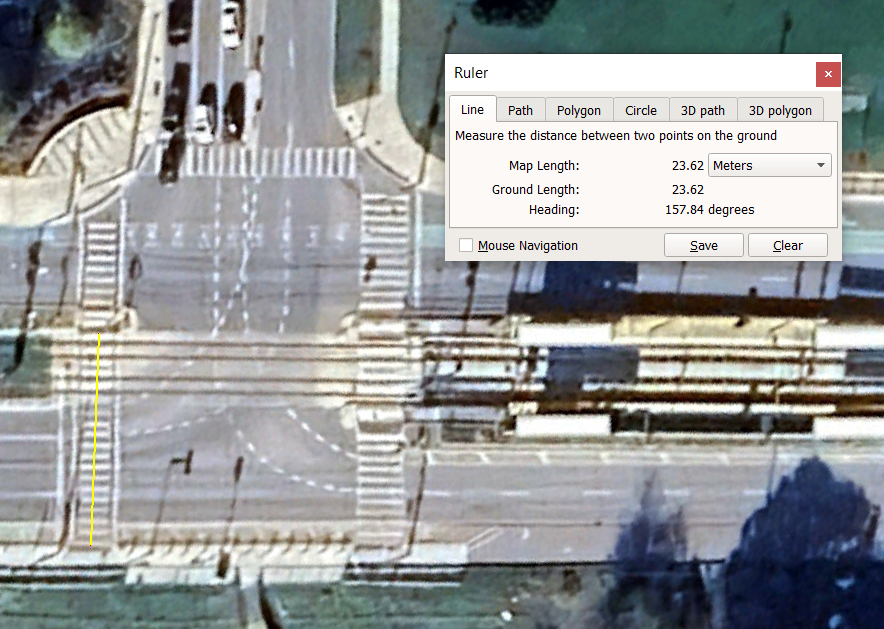This screenshot has width=884, height=629.
Task: Click the Heading value 157.84 degrees
Action: tap(709, 210)
